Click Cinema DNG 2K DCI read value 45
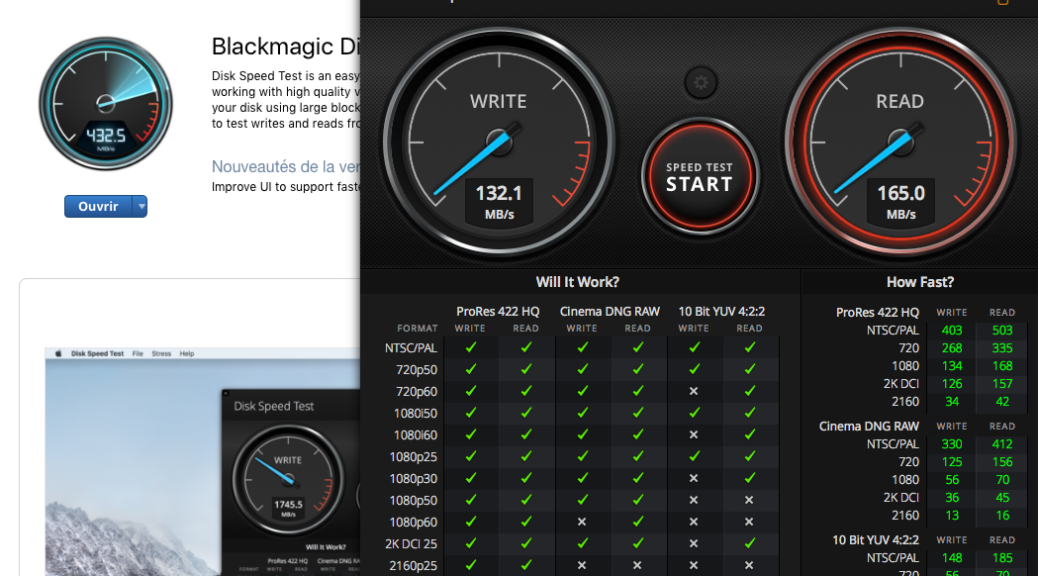Screen dimensions: 1038x576 (x=1002, y=498)
